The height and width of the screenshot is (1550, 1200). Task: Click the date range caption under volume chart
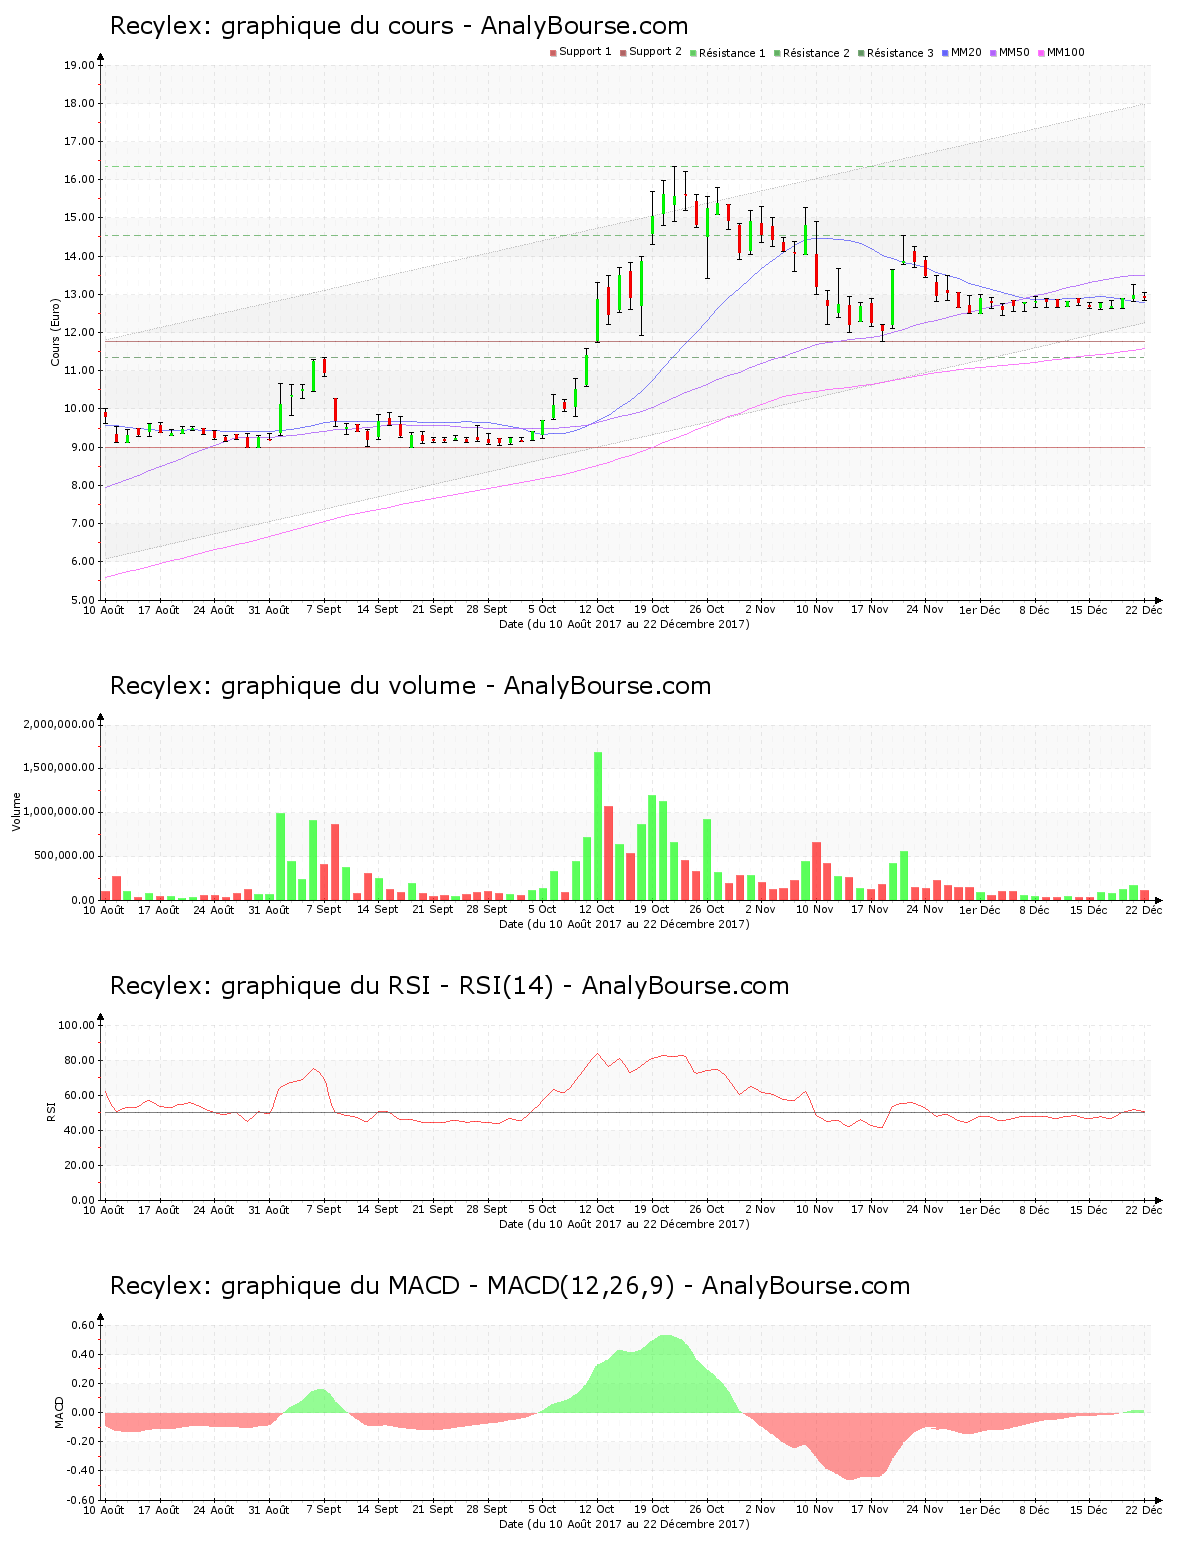pos(624,924)
